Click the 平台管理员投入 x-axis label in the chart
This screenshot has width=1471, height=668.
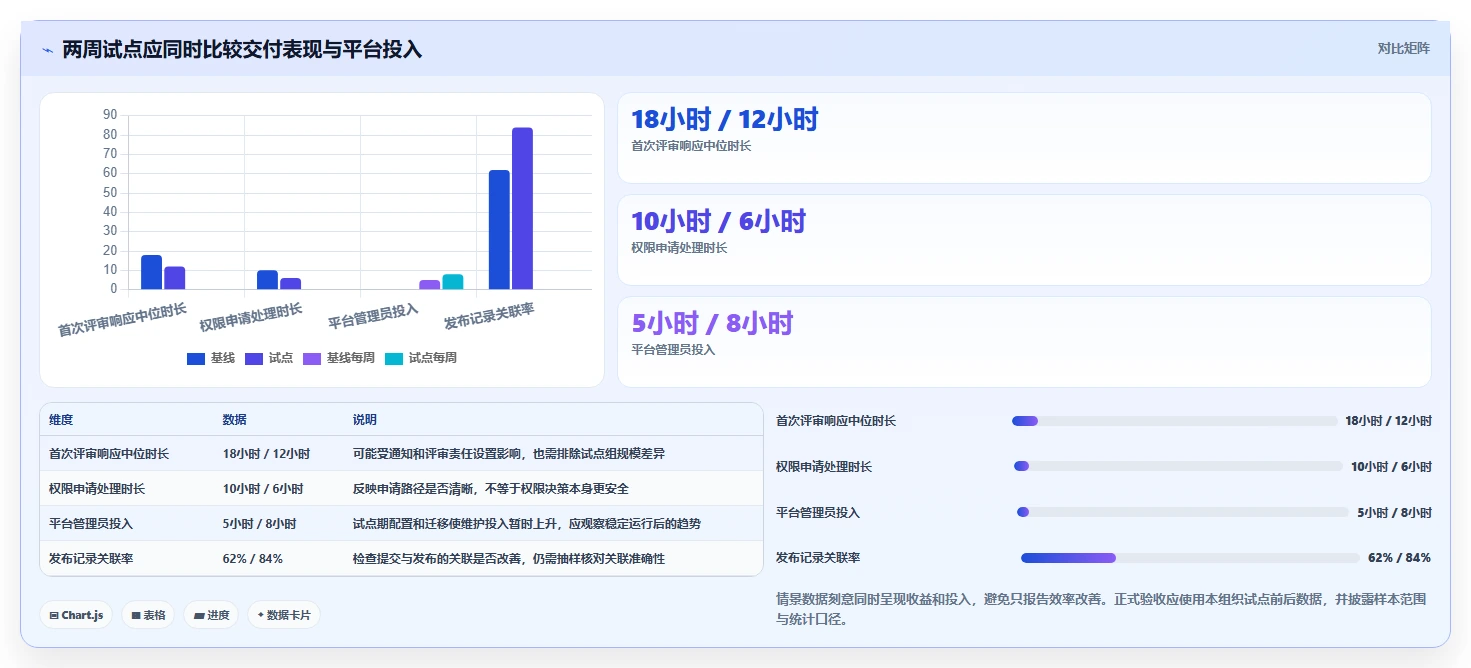click(373, 316)
